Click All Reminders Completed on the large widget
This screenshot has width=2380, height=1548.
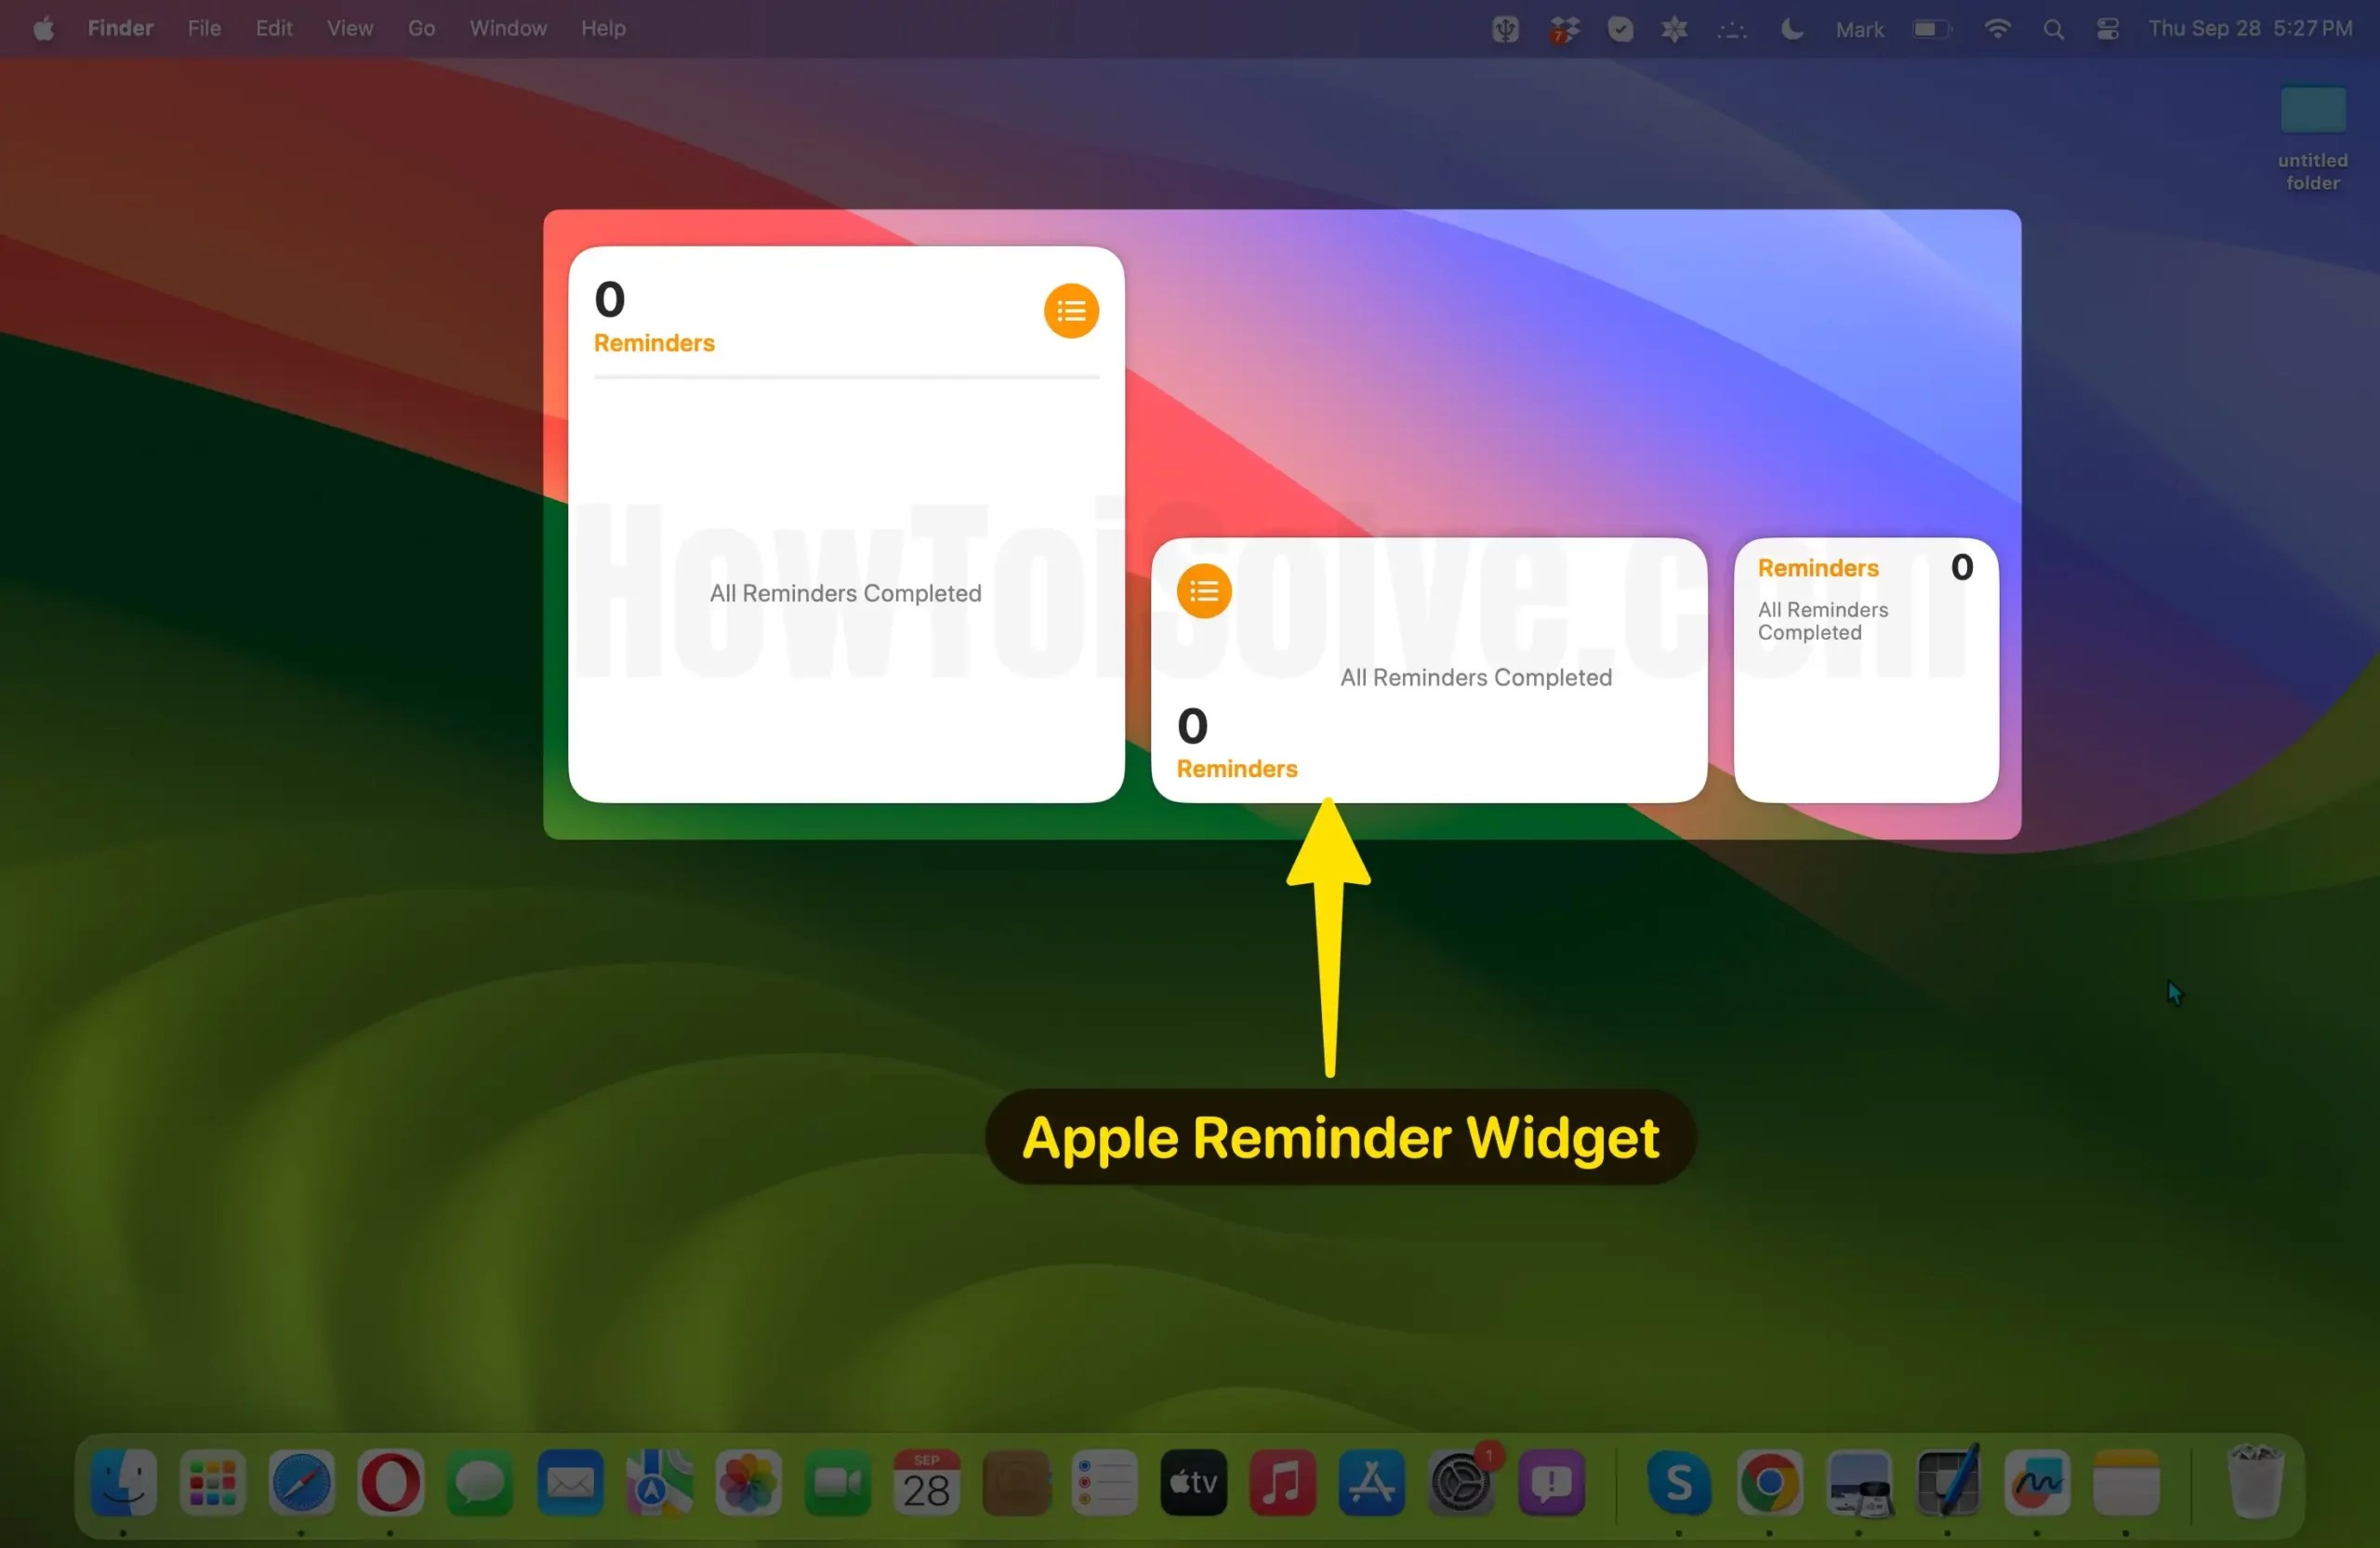(845, 592)
